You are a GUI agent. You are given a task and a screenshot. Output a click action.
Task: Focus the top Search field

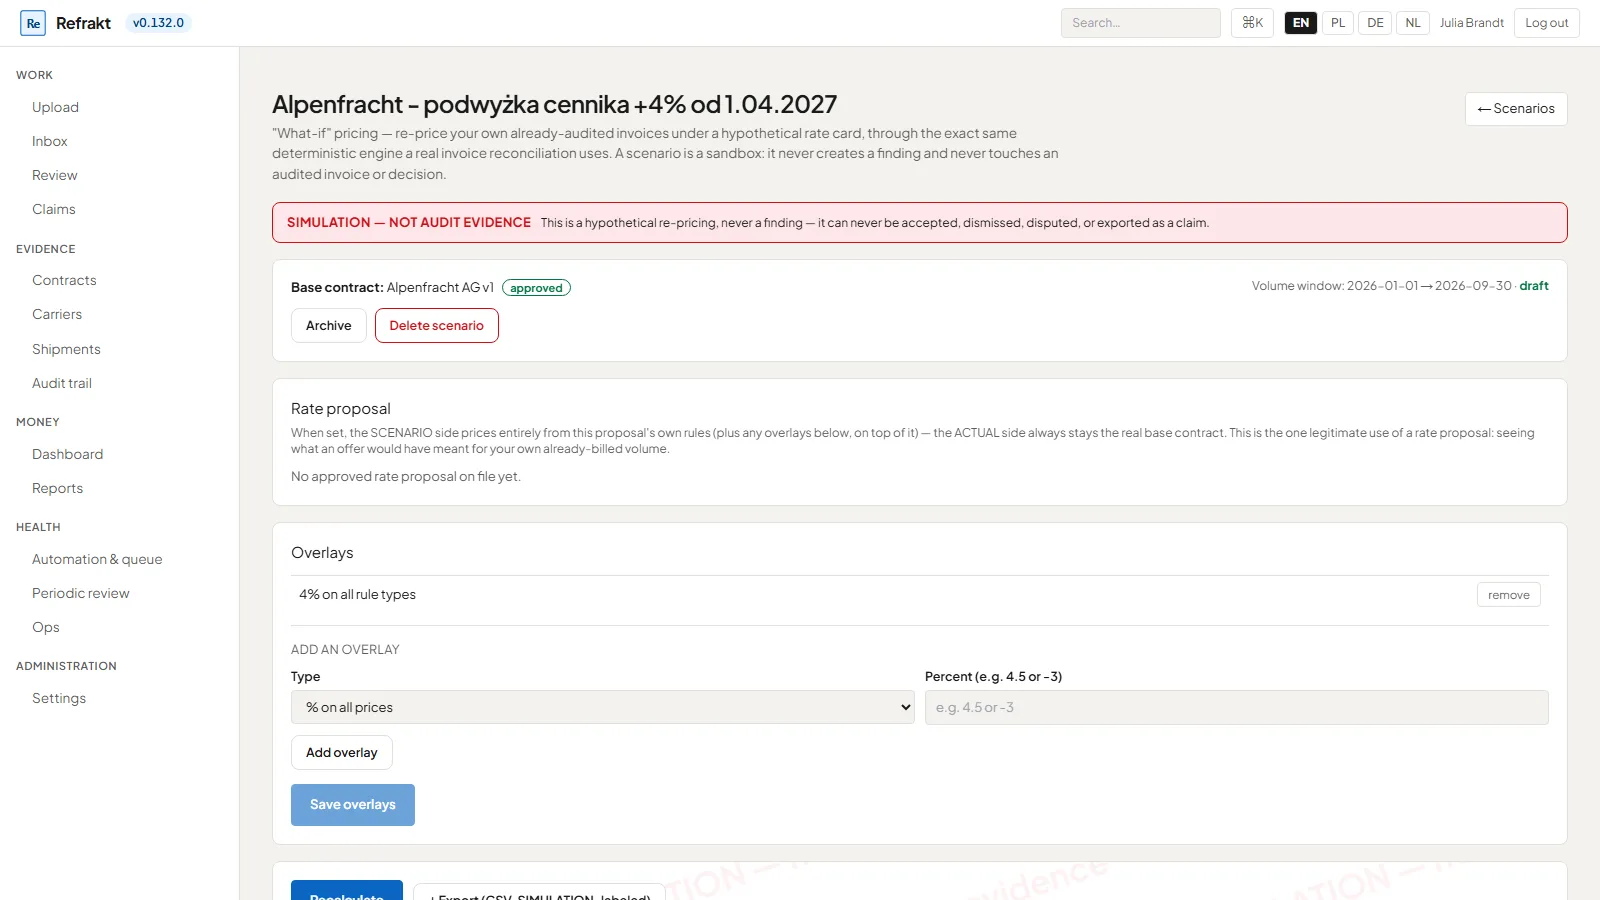(x=1140, y=23)
